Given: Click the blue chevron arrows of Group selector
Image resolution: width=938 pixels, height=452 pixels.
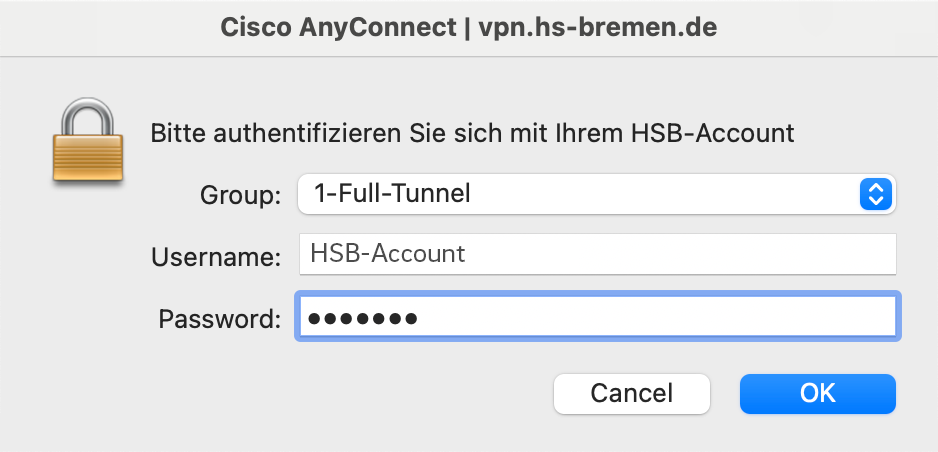Looking at the screenshot, I should [875, 194].
